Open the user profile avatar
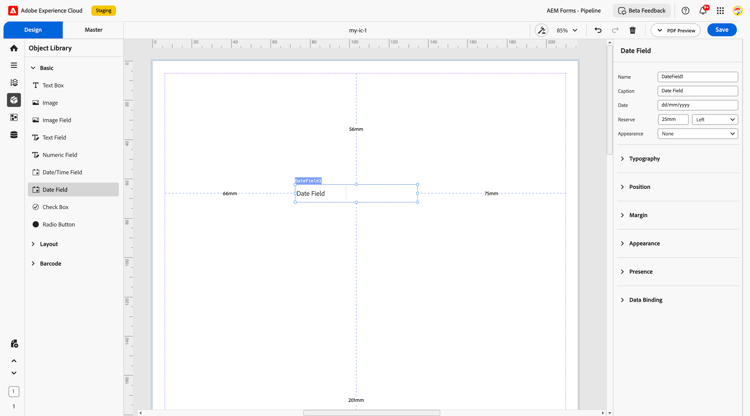This screenshot has height=416, width=750. tap(738, 11)
